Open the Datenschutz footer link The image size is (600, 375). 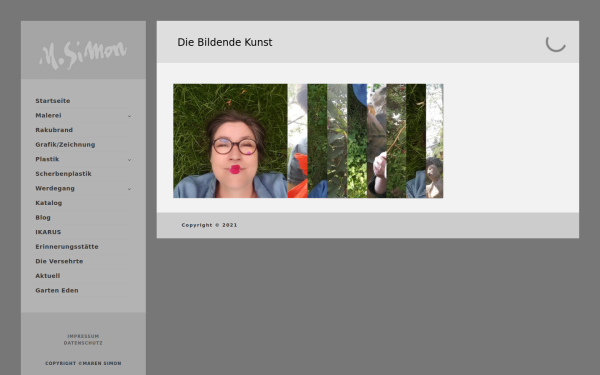(x=83, y=343)
